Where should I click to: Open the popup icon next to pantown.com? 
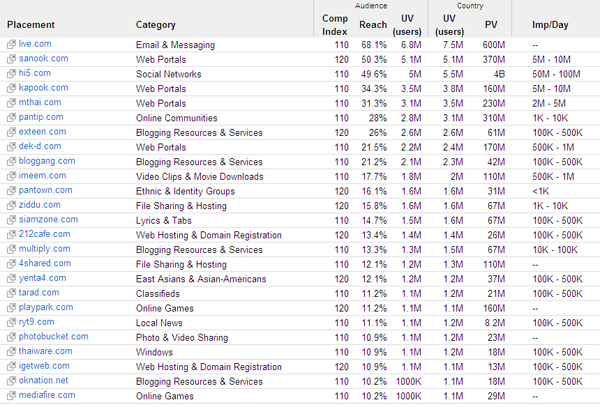(11, 190)
